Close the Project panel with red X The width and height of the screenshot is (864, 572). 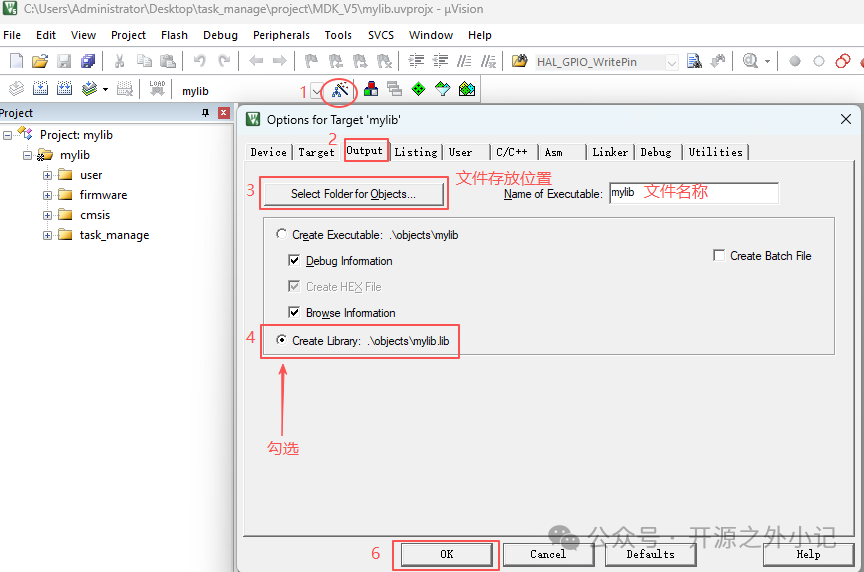pos(224,113)
